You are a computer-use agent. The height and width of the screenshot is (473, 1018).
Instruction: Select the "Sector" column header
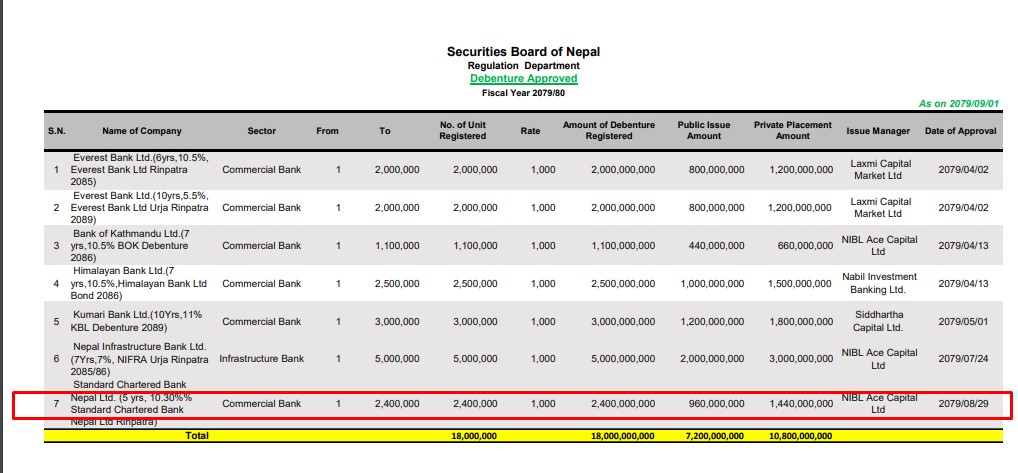point(261,131)
